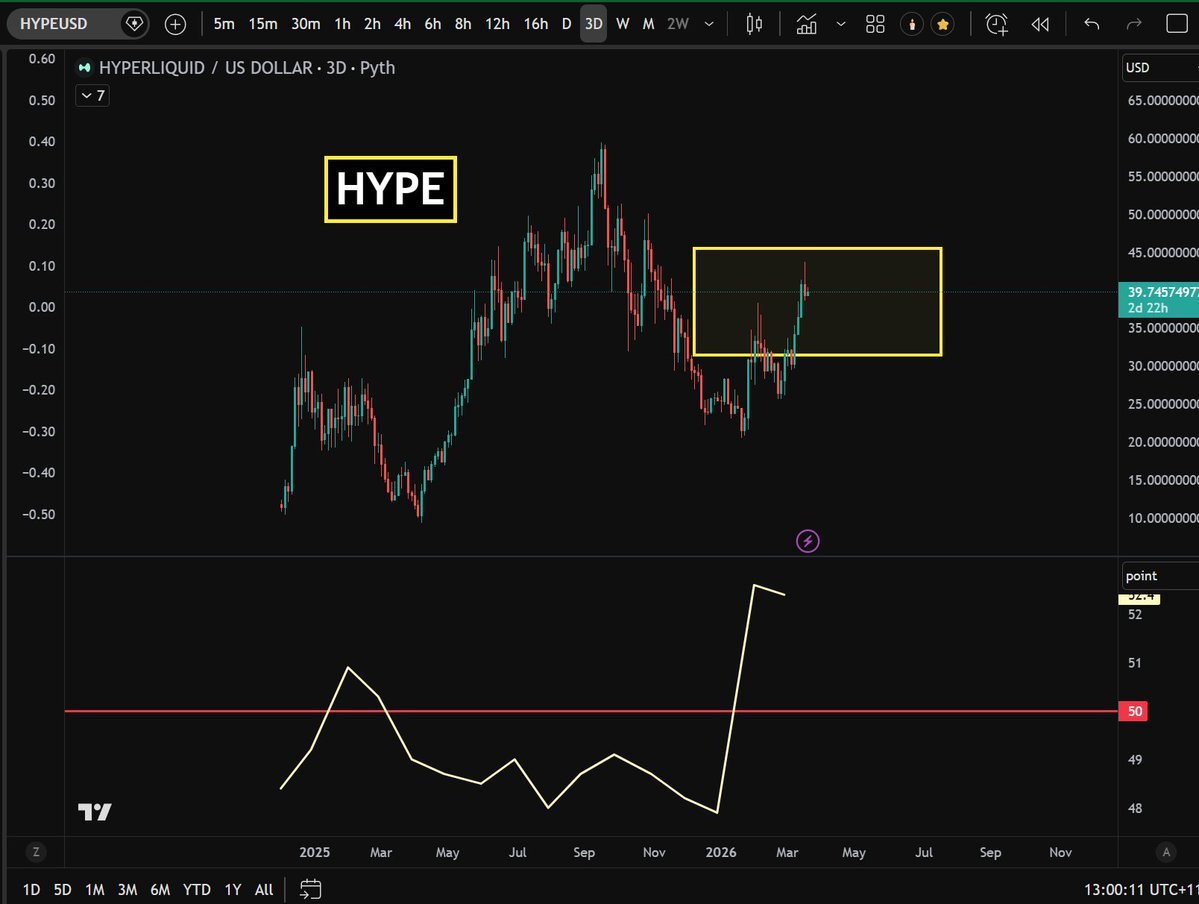Click the multi-layout grid icon
Viewport: 1199px width, 904px height.
[874, 23]
